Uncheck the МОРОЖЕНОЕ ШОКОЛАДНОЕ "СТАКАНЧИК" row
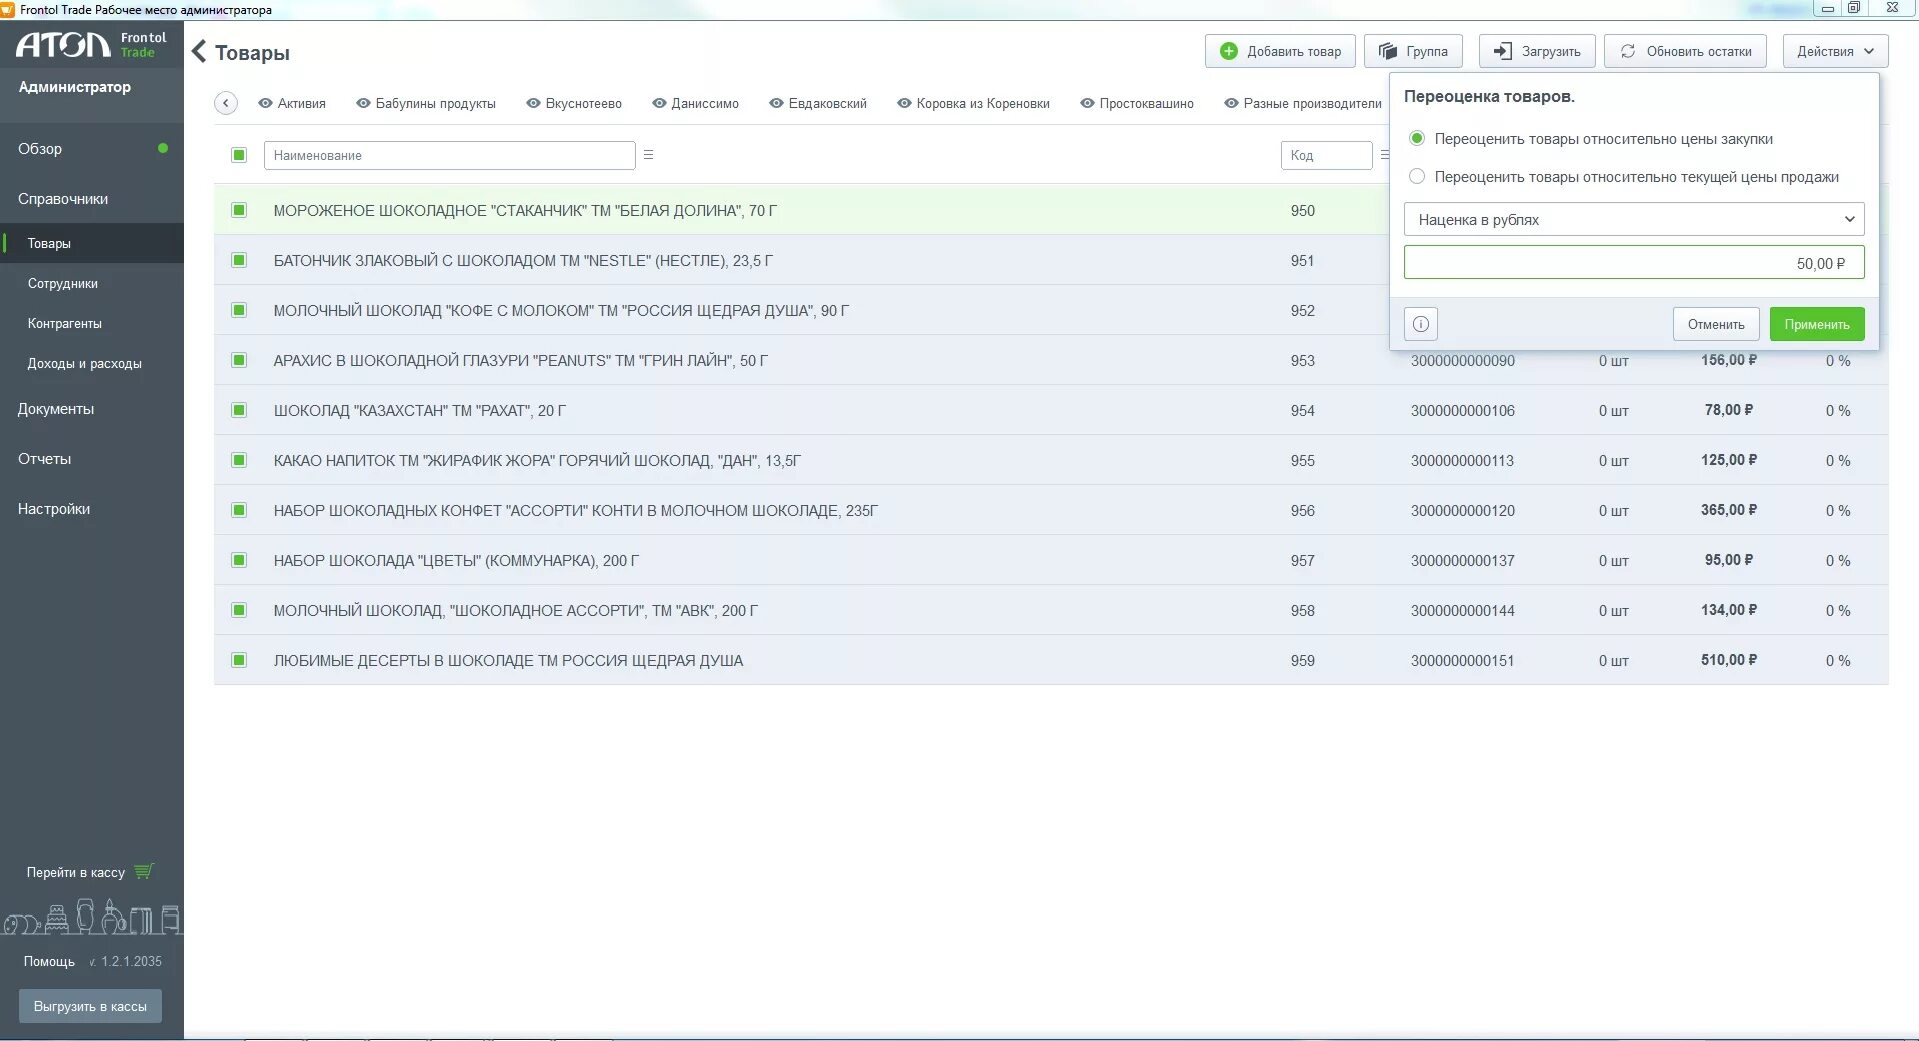This screenshot has height=1041, width=1919. tap(239, 210)
